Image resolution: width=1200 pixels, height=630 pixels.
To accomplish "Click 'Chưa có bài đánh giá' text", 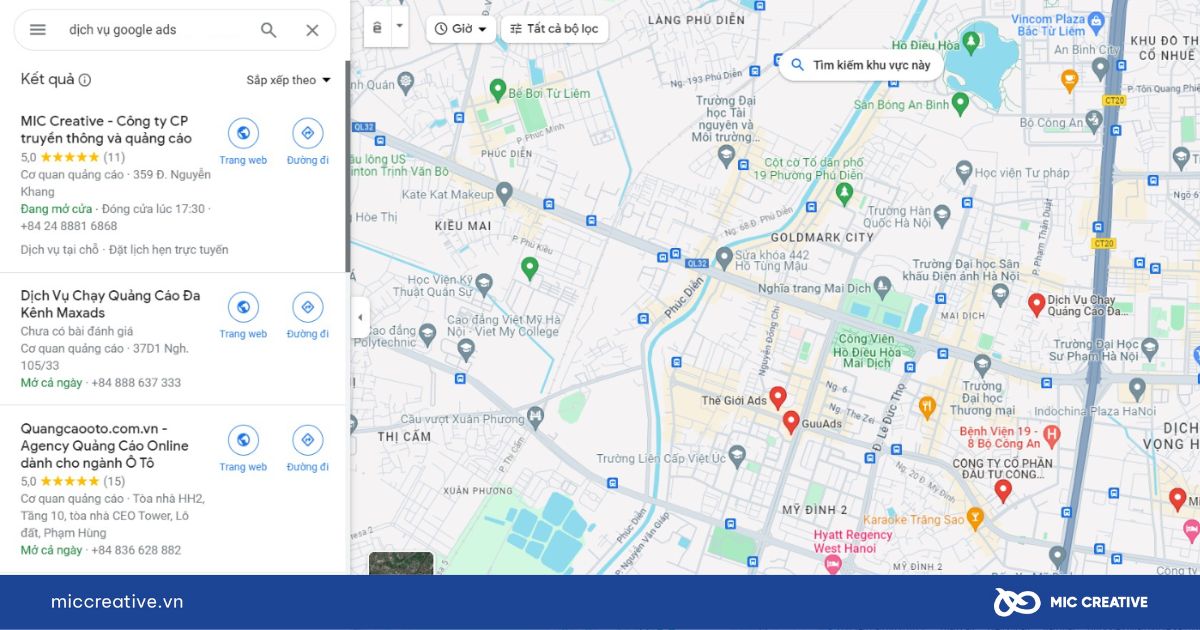I will (77, 331).
